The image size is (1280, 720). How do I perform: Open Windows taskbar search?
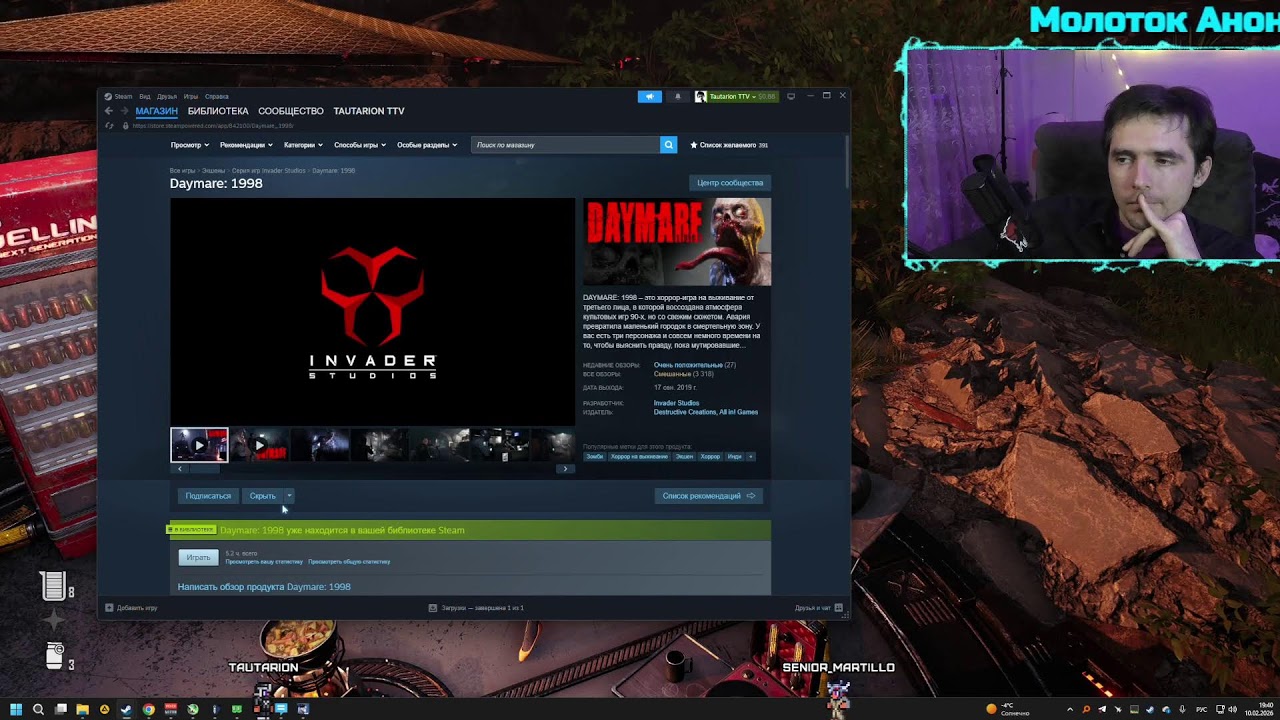tap(38, 710)
